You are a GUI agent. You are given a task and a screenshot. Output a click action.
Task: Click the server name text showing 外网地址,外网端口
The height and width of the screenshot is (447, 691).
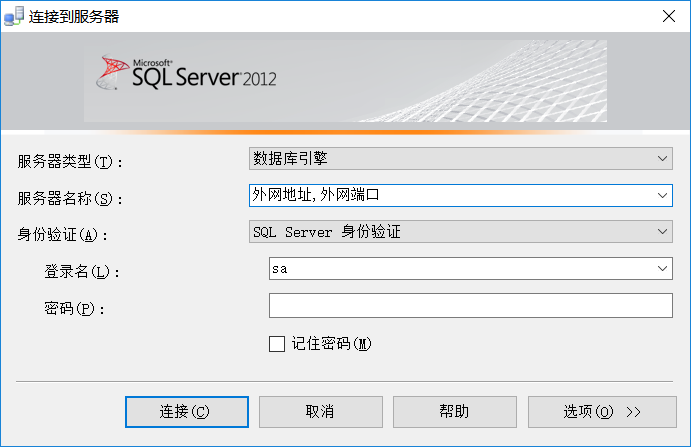[x=316, y=195]
